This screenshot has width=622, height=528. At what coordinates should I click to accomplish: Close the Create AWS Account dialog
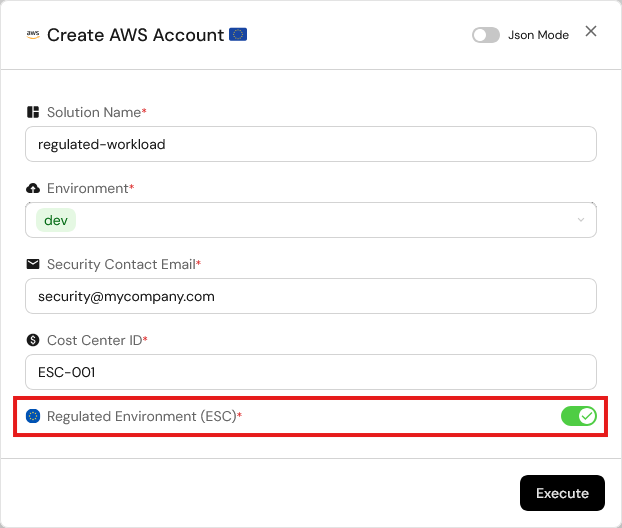591,31
